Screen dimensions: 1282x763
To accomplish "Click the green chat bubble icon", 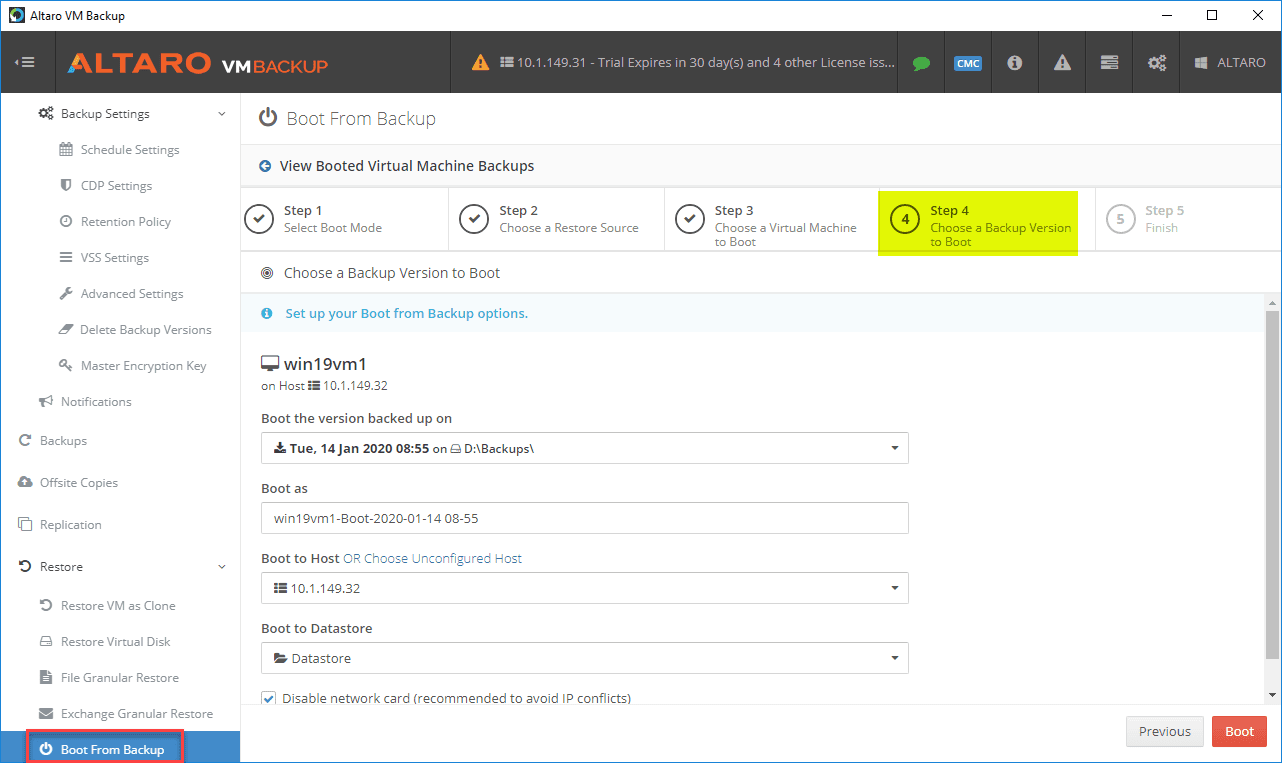I will [921, 63].
